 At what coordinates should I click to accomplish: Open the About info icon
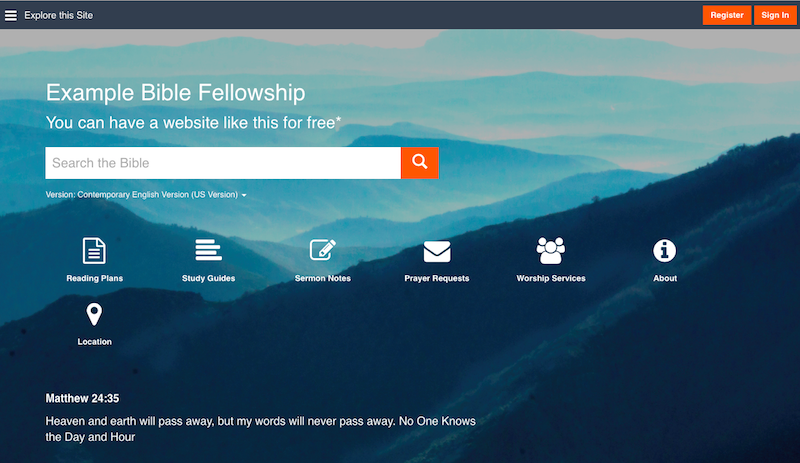[664, 251]
